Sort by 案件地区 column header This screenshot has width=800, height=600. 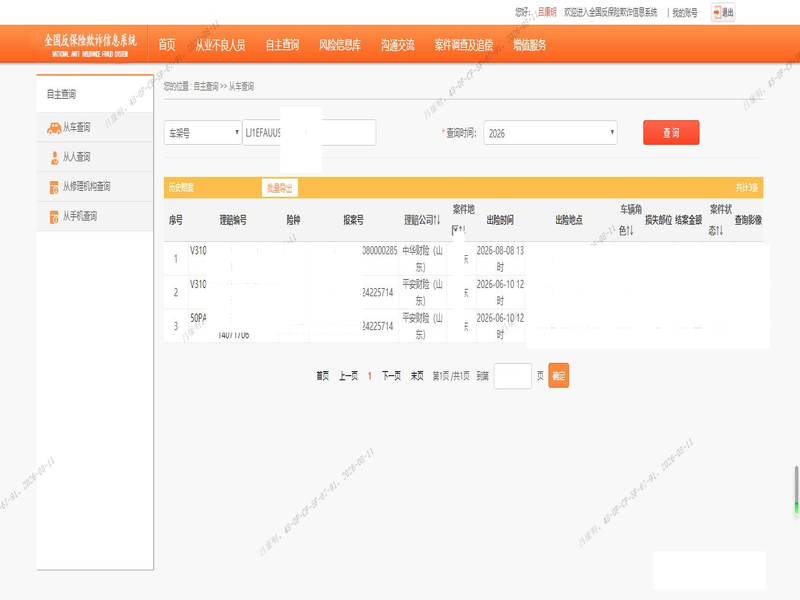point(463,220)
